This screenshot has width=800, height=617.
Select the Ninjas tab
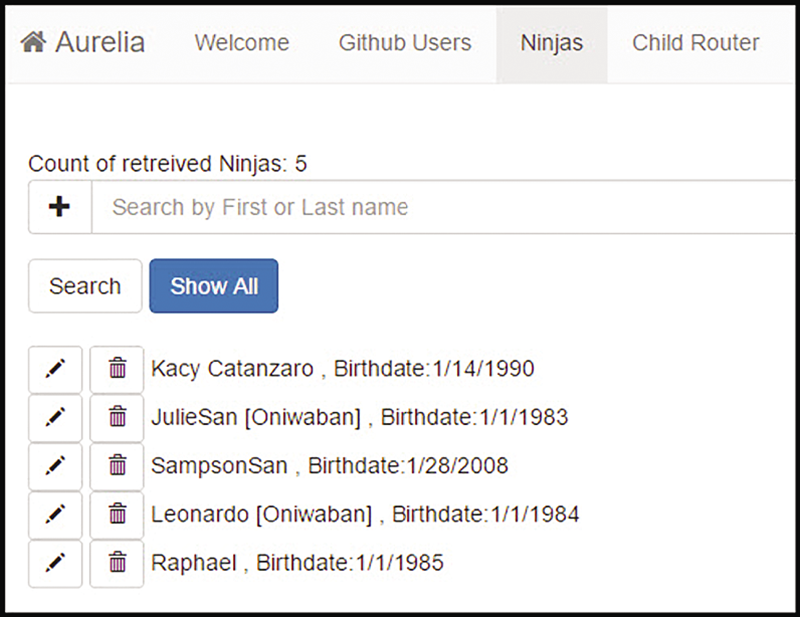552,43
